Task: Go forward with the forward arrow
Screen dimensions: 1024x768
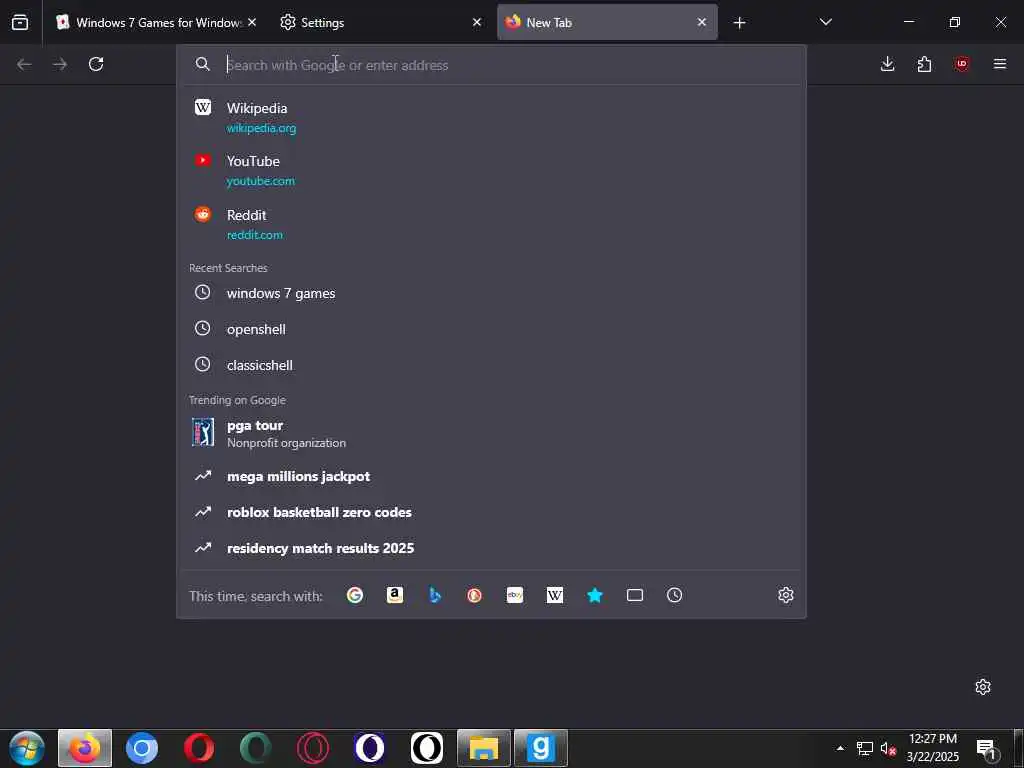Action: coord(60,64)
